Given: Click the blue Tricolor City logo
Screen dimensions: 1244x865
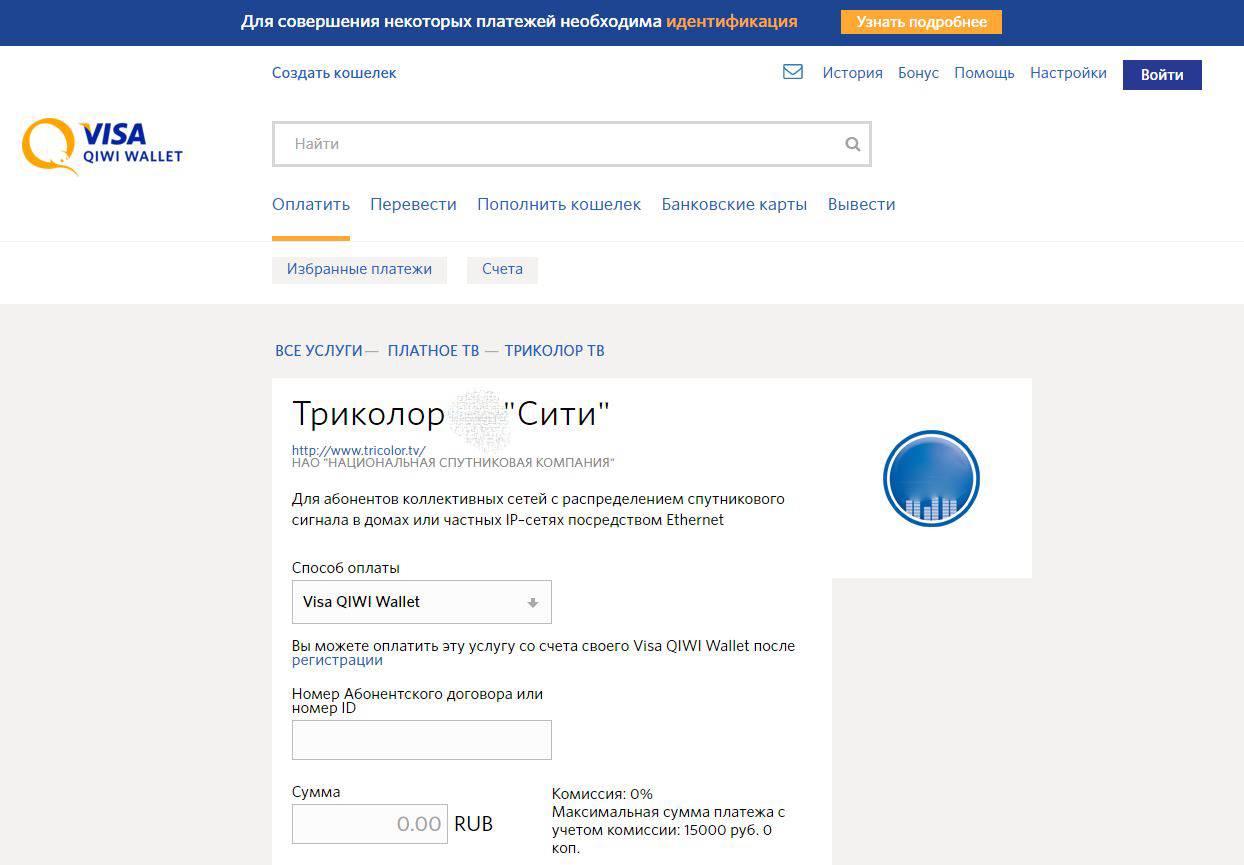Looking at the screenshot, I should tap(931, 479).
